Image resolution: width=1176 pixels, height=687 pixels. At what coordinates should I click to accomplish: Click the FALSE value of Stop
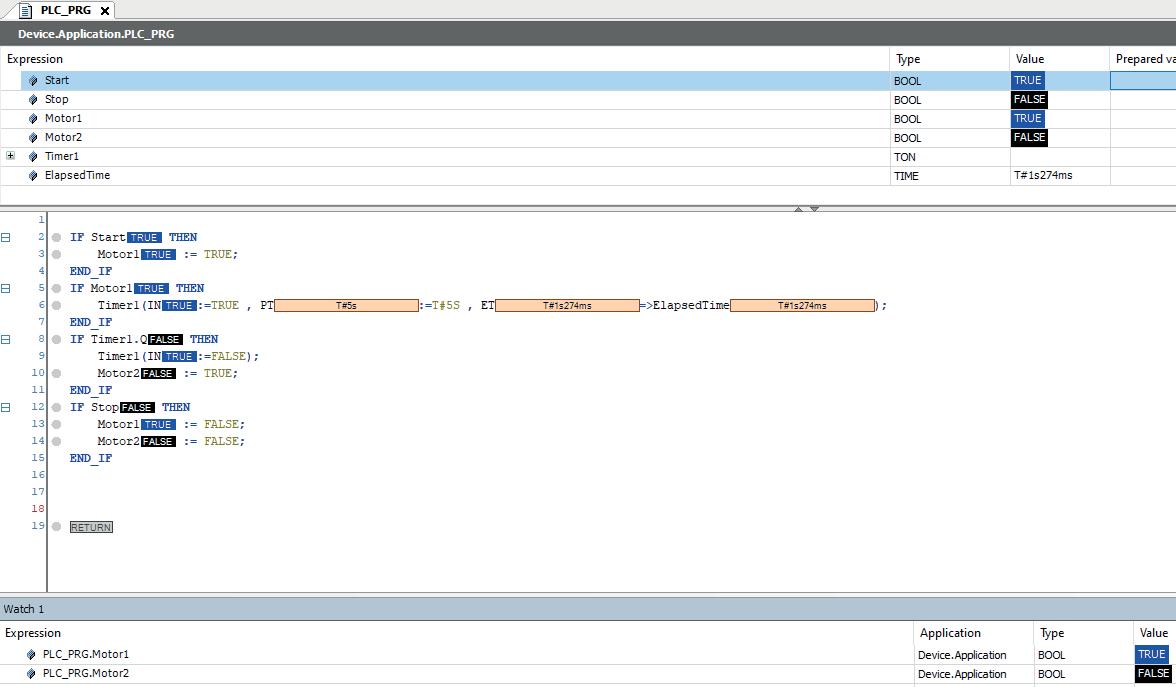click(x=1030, y=99)
